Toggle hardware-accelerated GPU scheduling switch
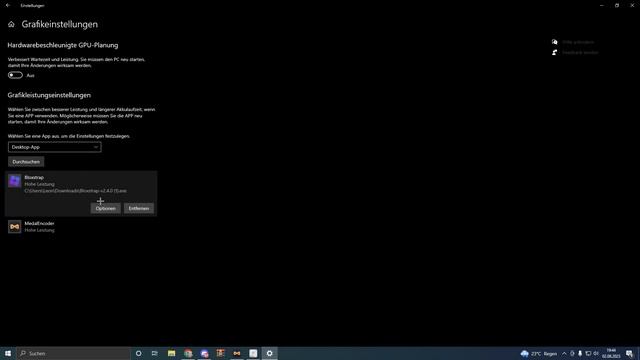 click(15, 75)
